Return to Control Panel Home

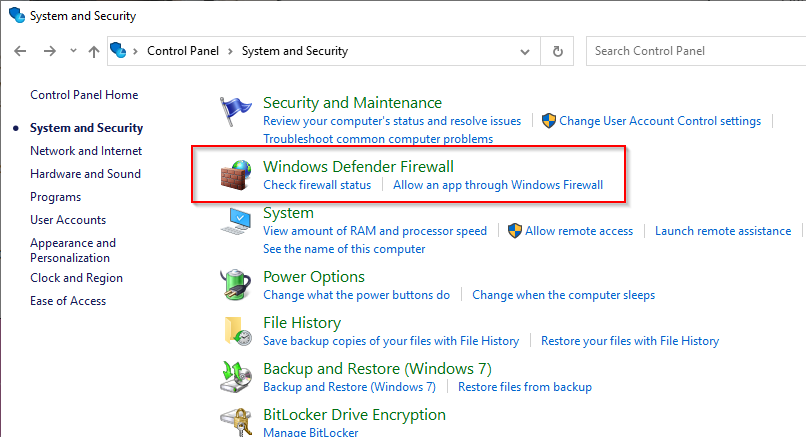point(84,95)
